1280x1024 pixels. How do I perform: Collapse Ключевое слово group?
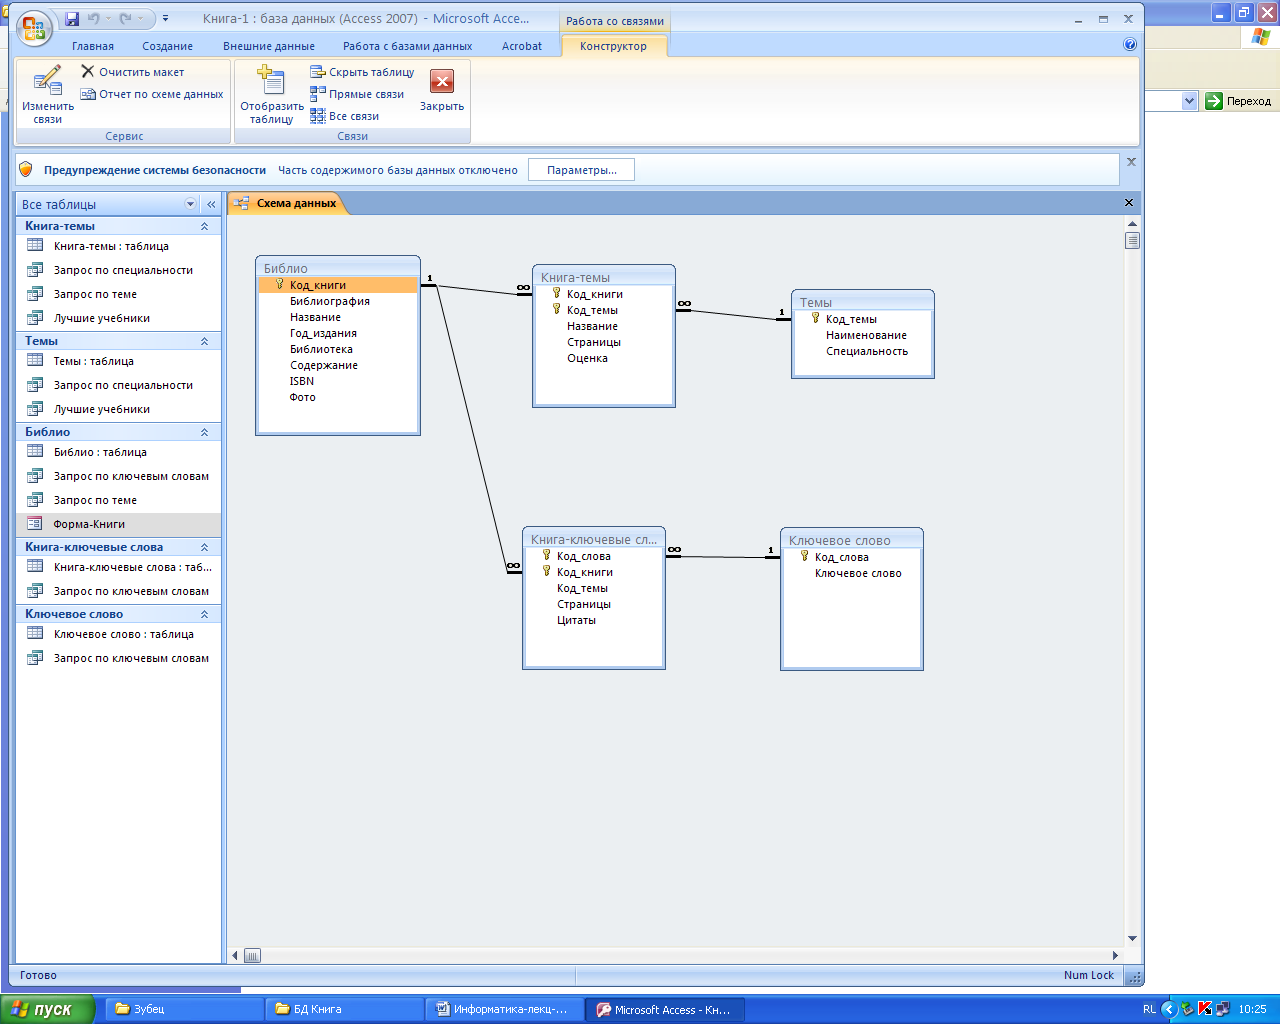(204, 614)
